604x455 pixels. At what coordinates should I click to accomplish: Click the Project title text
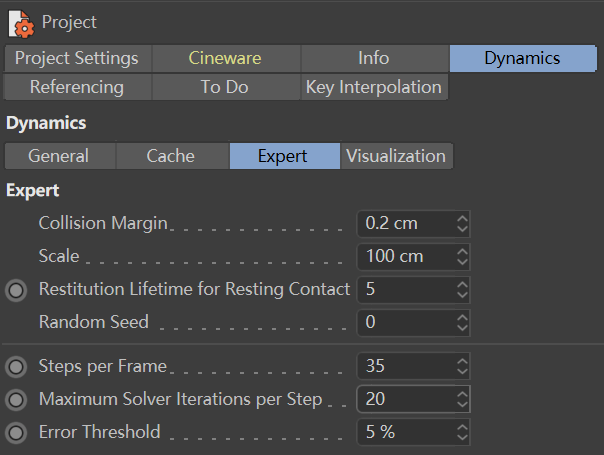pyautogui.click(x=69, y=22)
